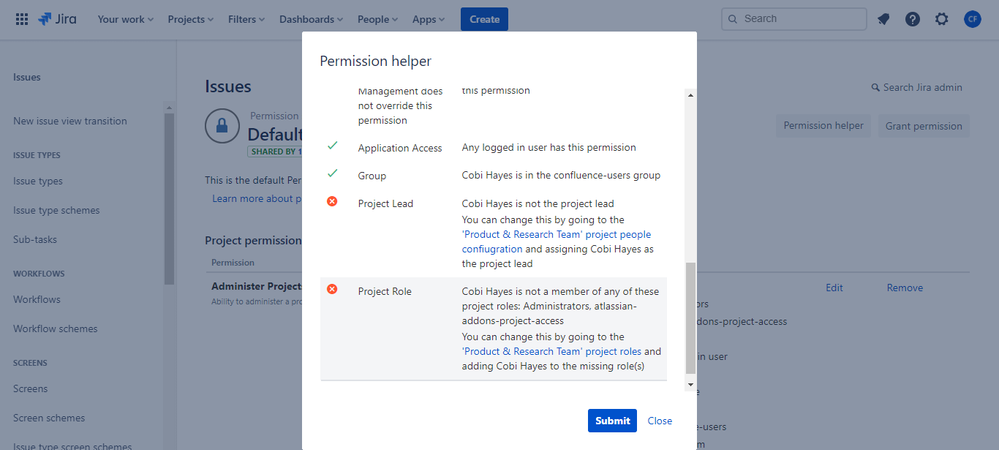Expand the Filters dropdown menu

247,19
